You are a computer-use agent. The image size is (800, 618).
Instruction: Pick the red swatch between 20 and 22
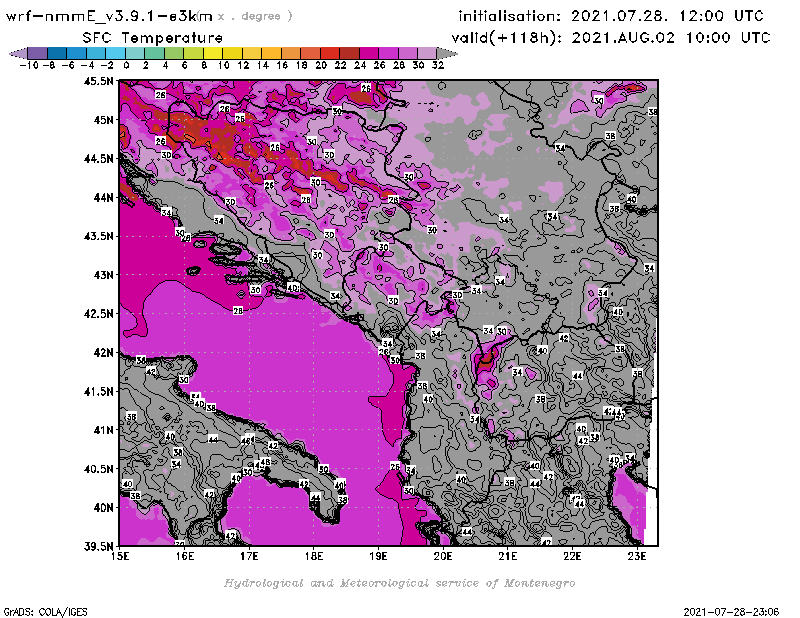pyautogui.click(x=331, y=53)
